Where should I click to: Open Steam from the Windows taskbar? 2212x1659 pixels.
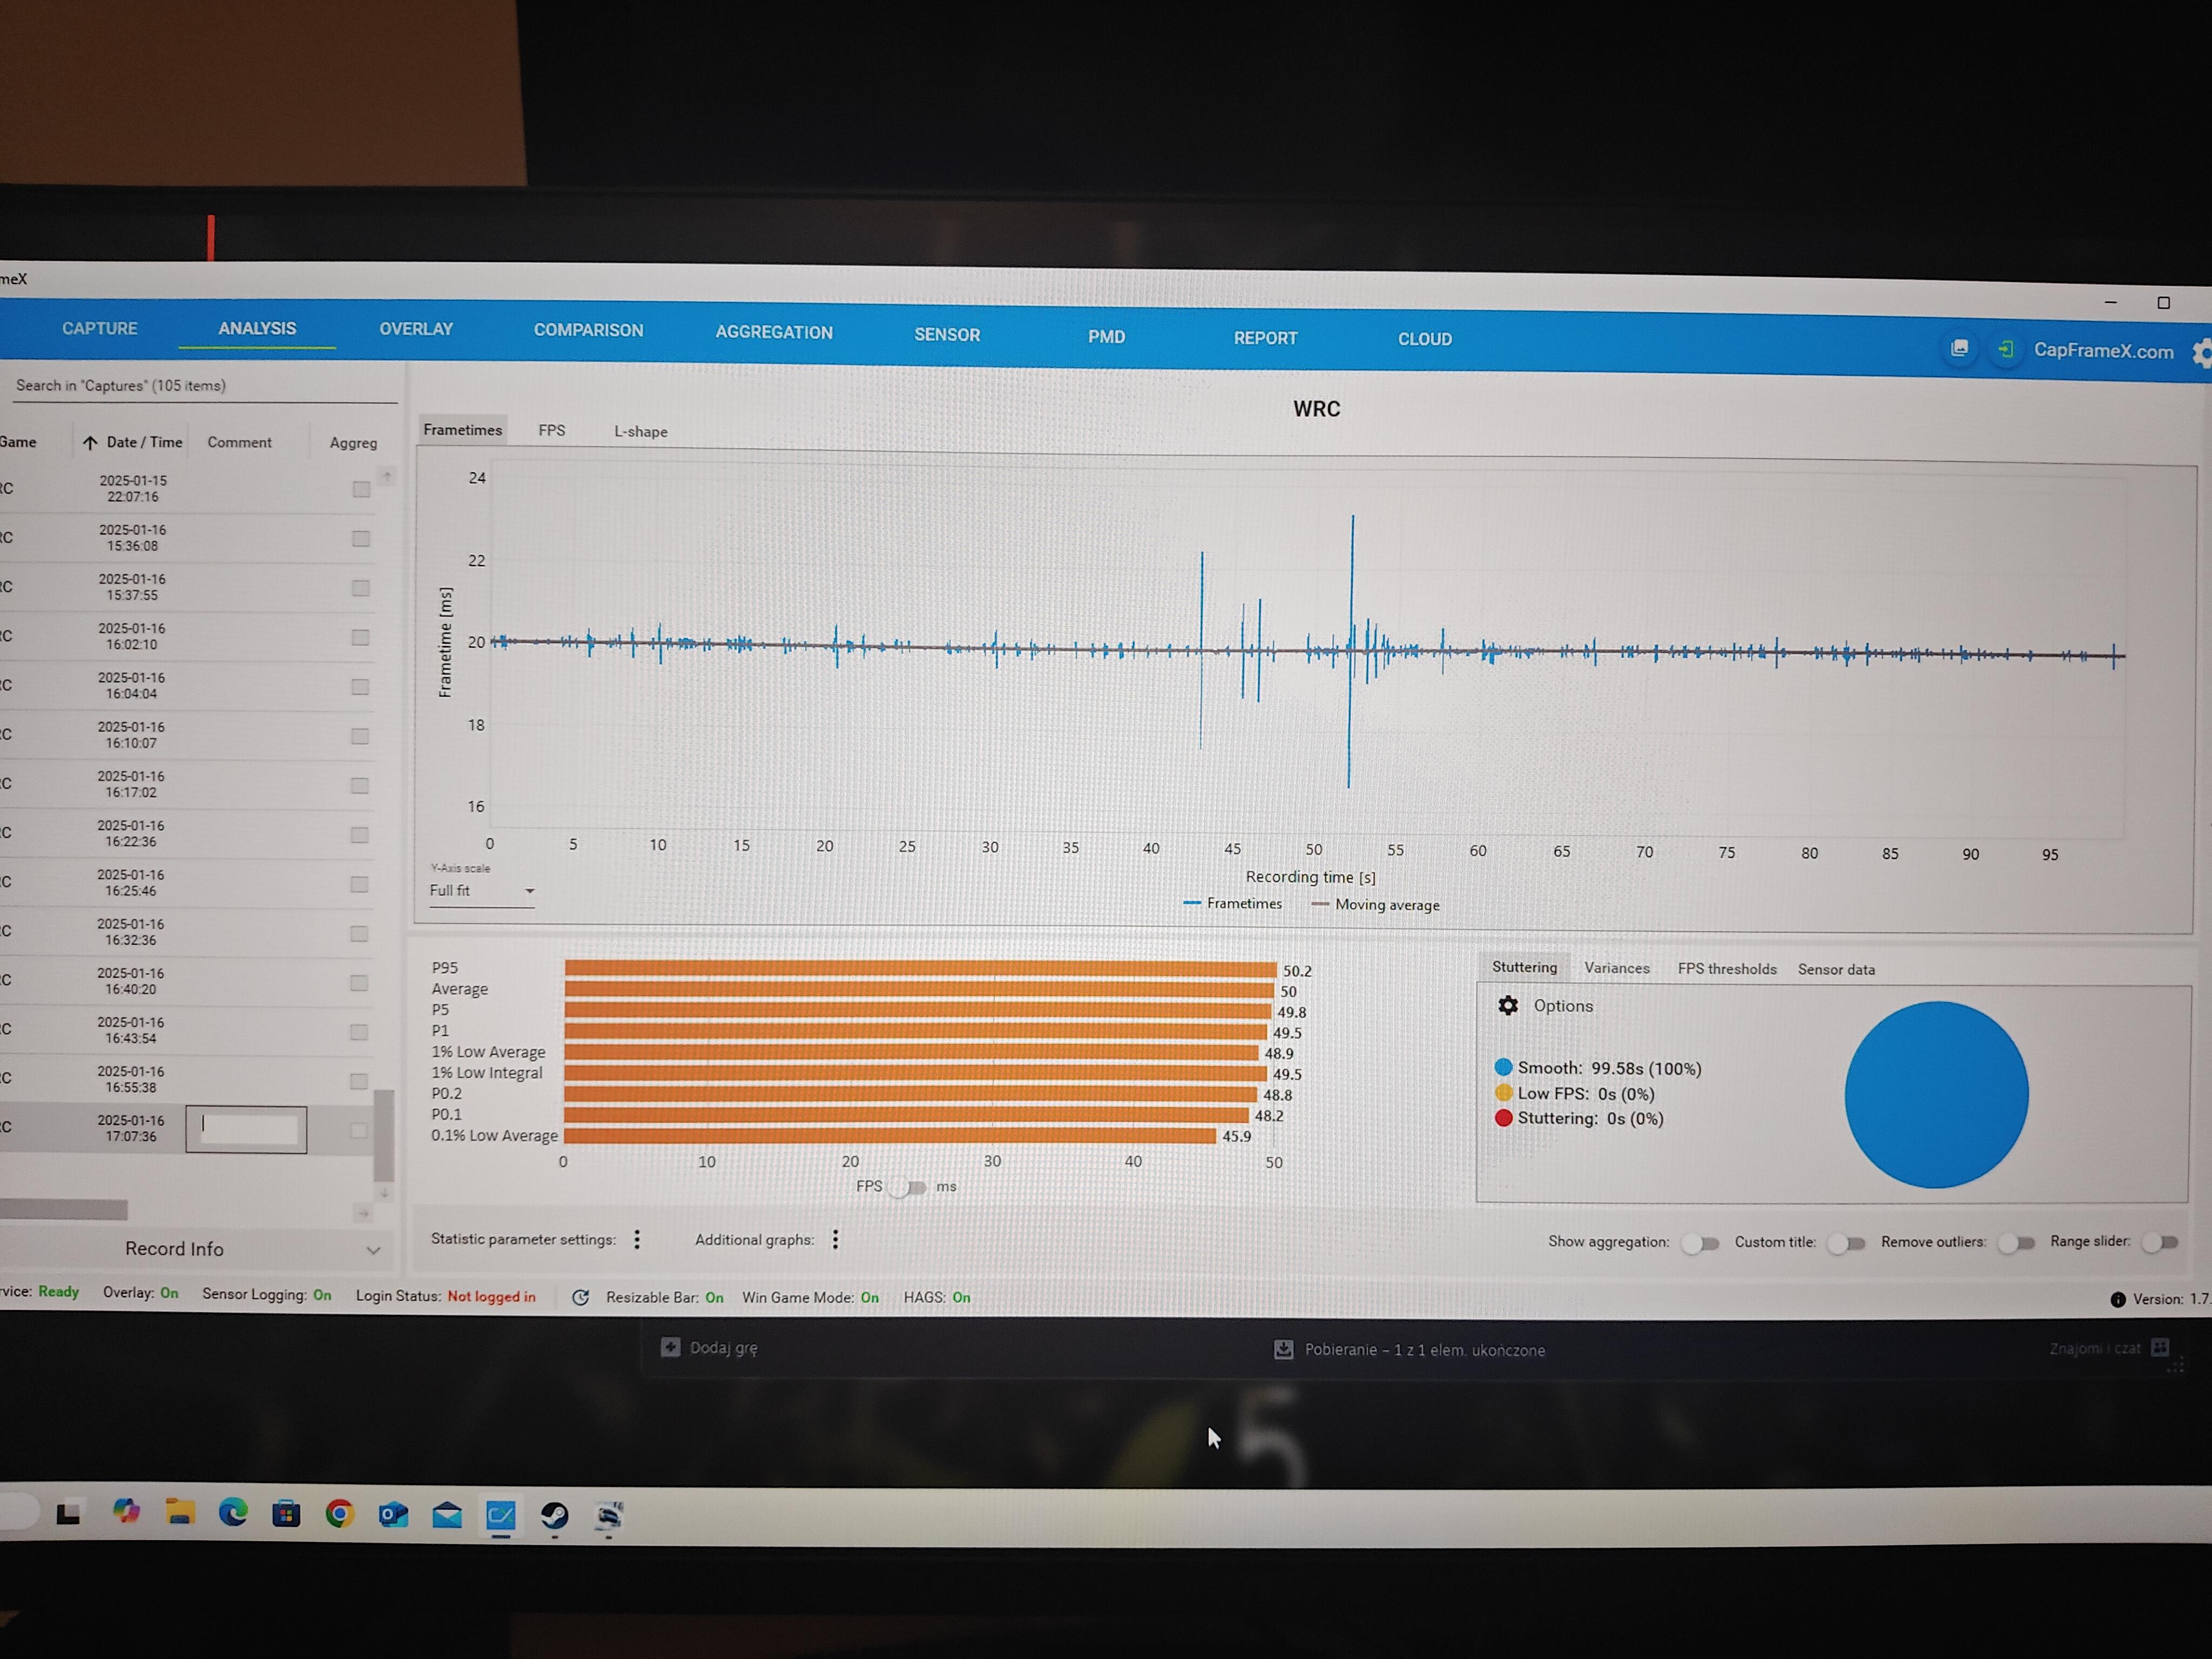click(x=554, y=1516)
